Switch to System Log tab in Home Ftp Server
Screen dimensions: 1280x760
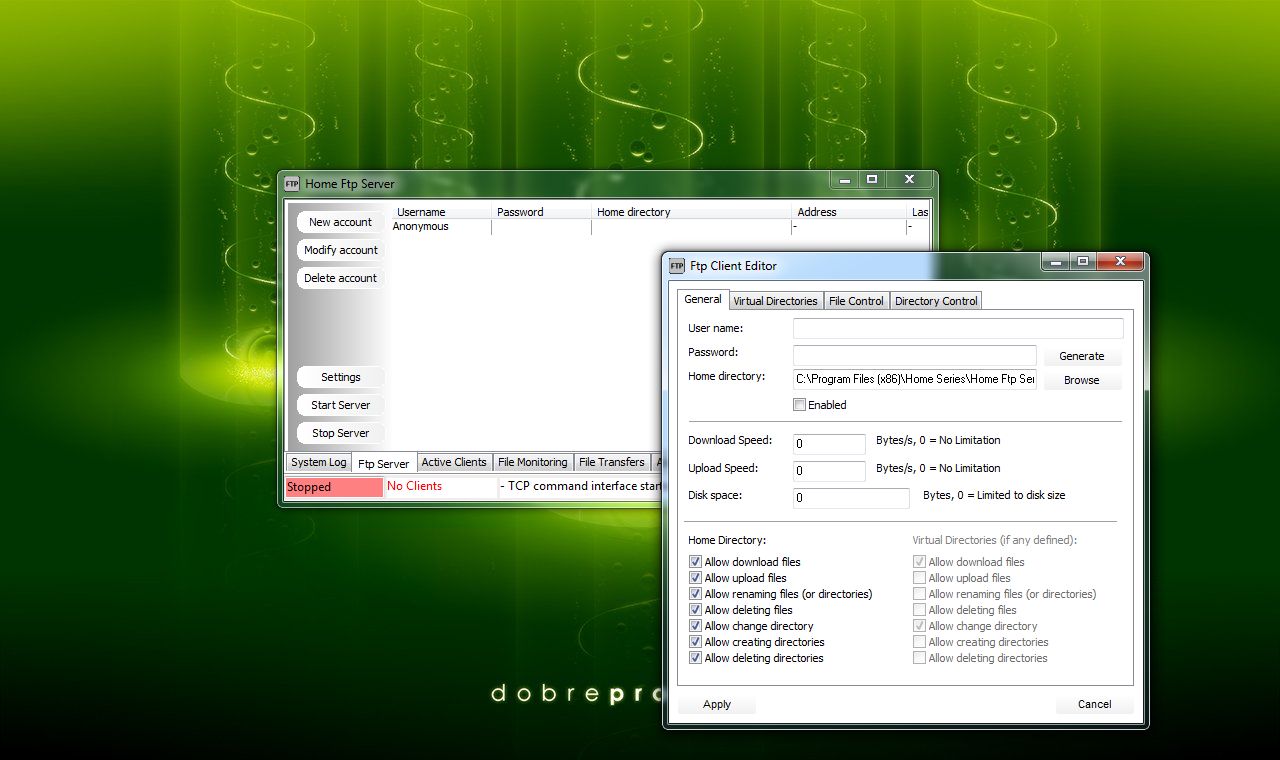(319, 462)
